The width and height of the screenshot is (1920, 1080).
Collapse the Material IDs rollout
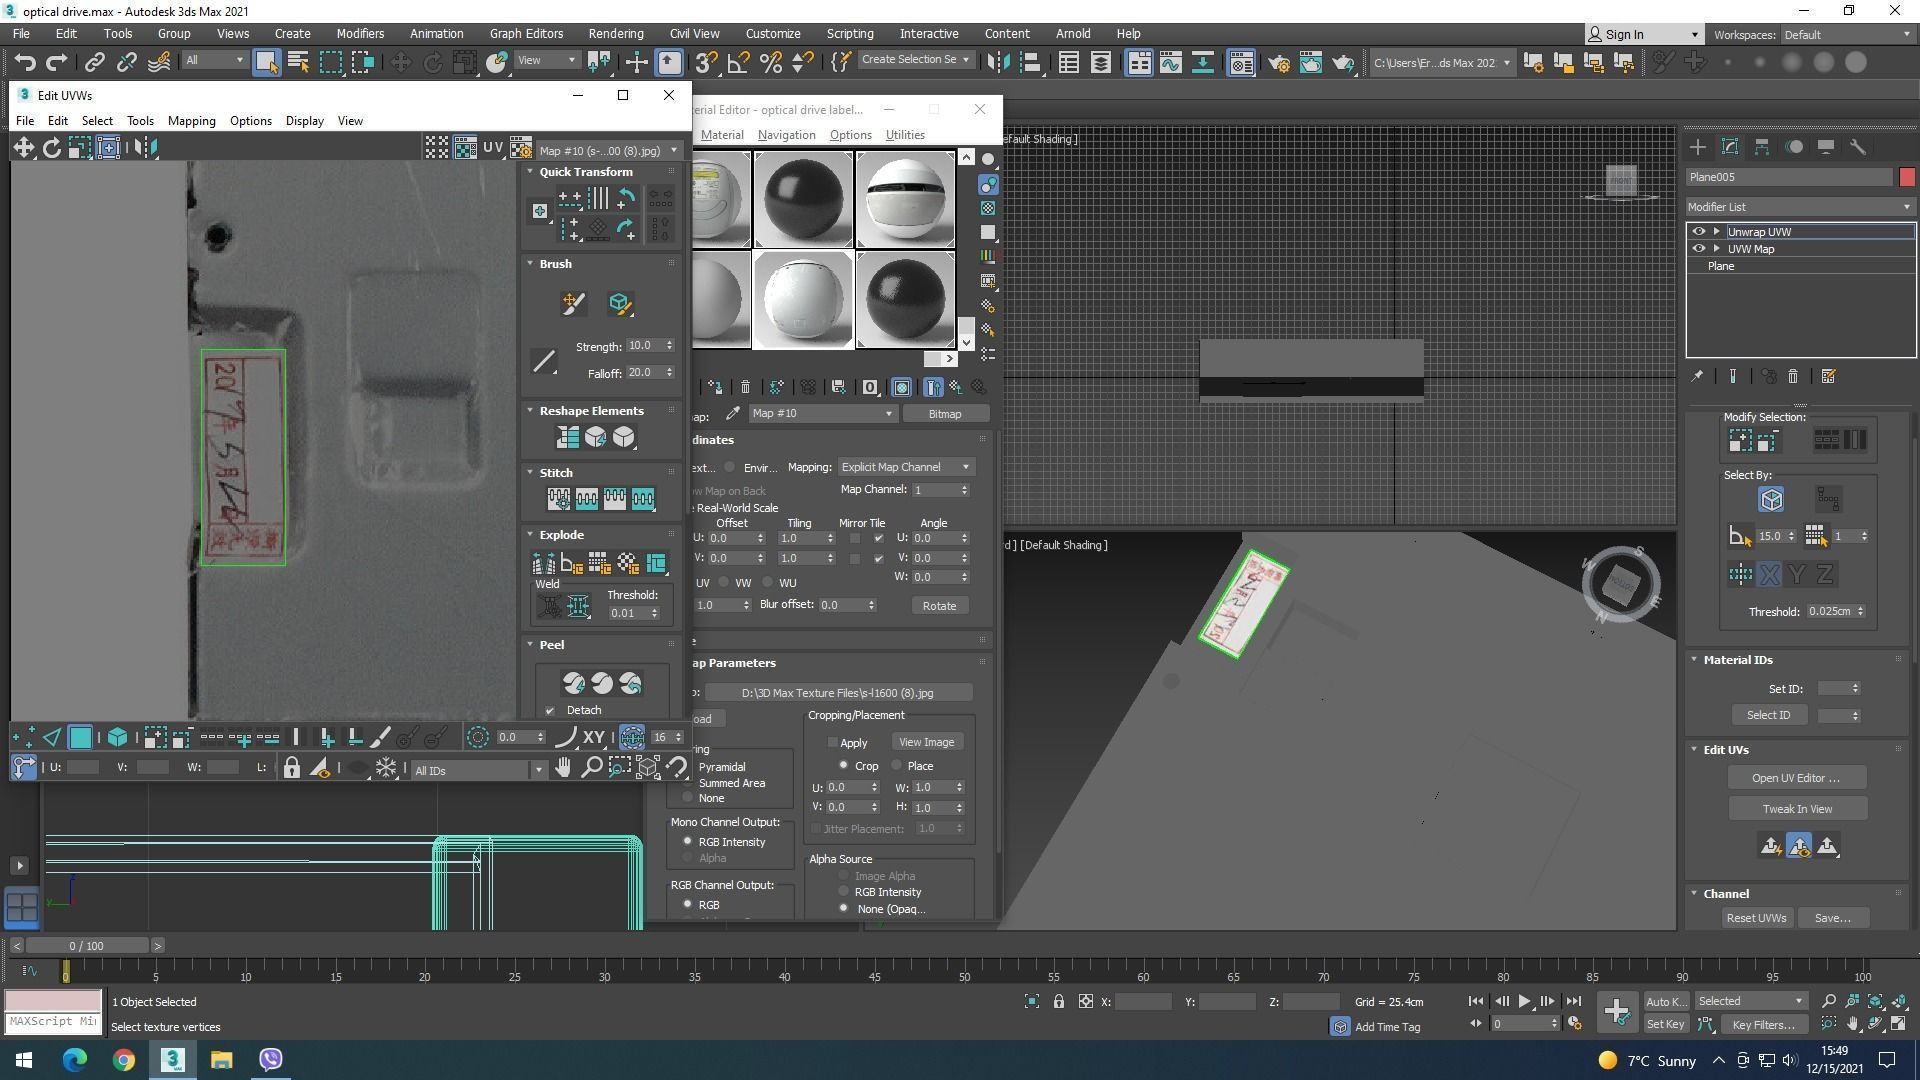(1694, 660)
